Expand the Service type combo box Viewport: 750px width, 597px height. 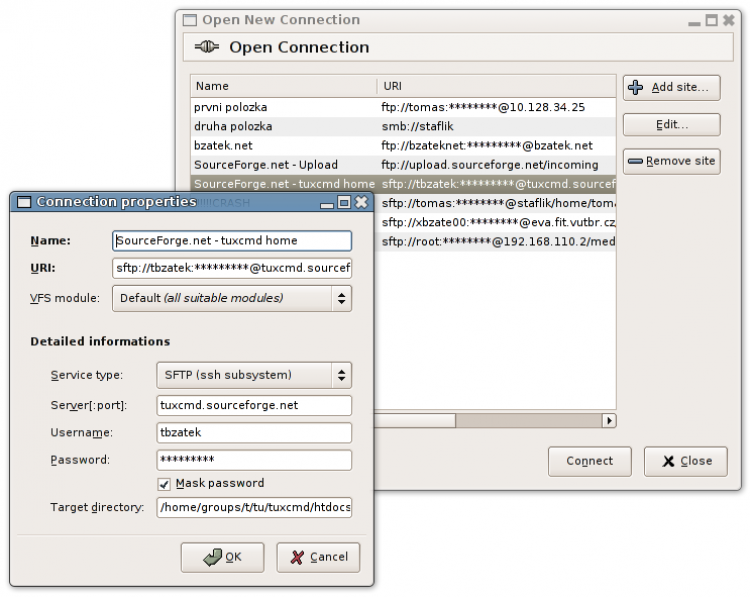click(254, 375)
